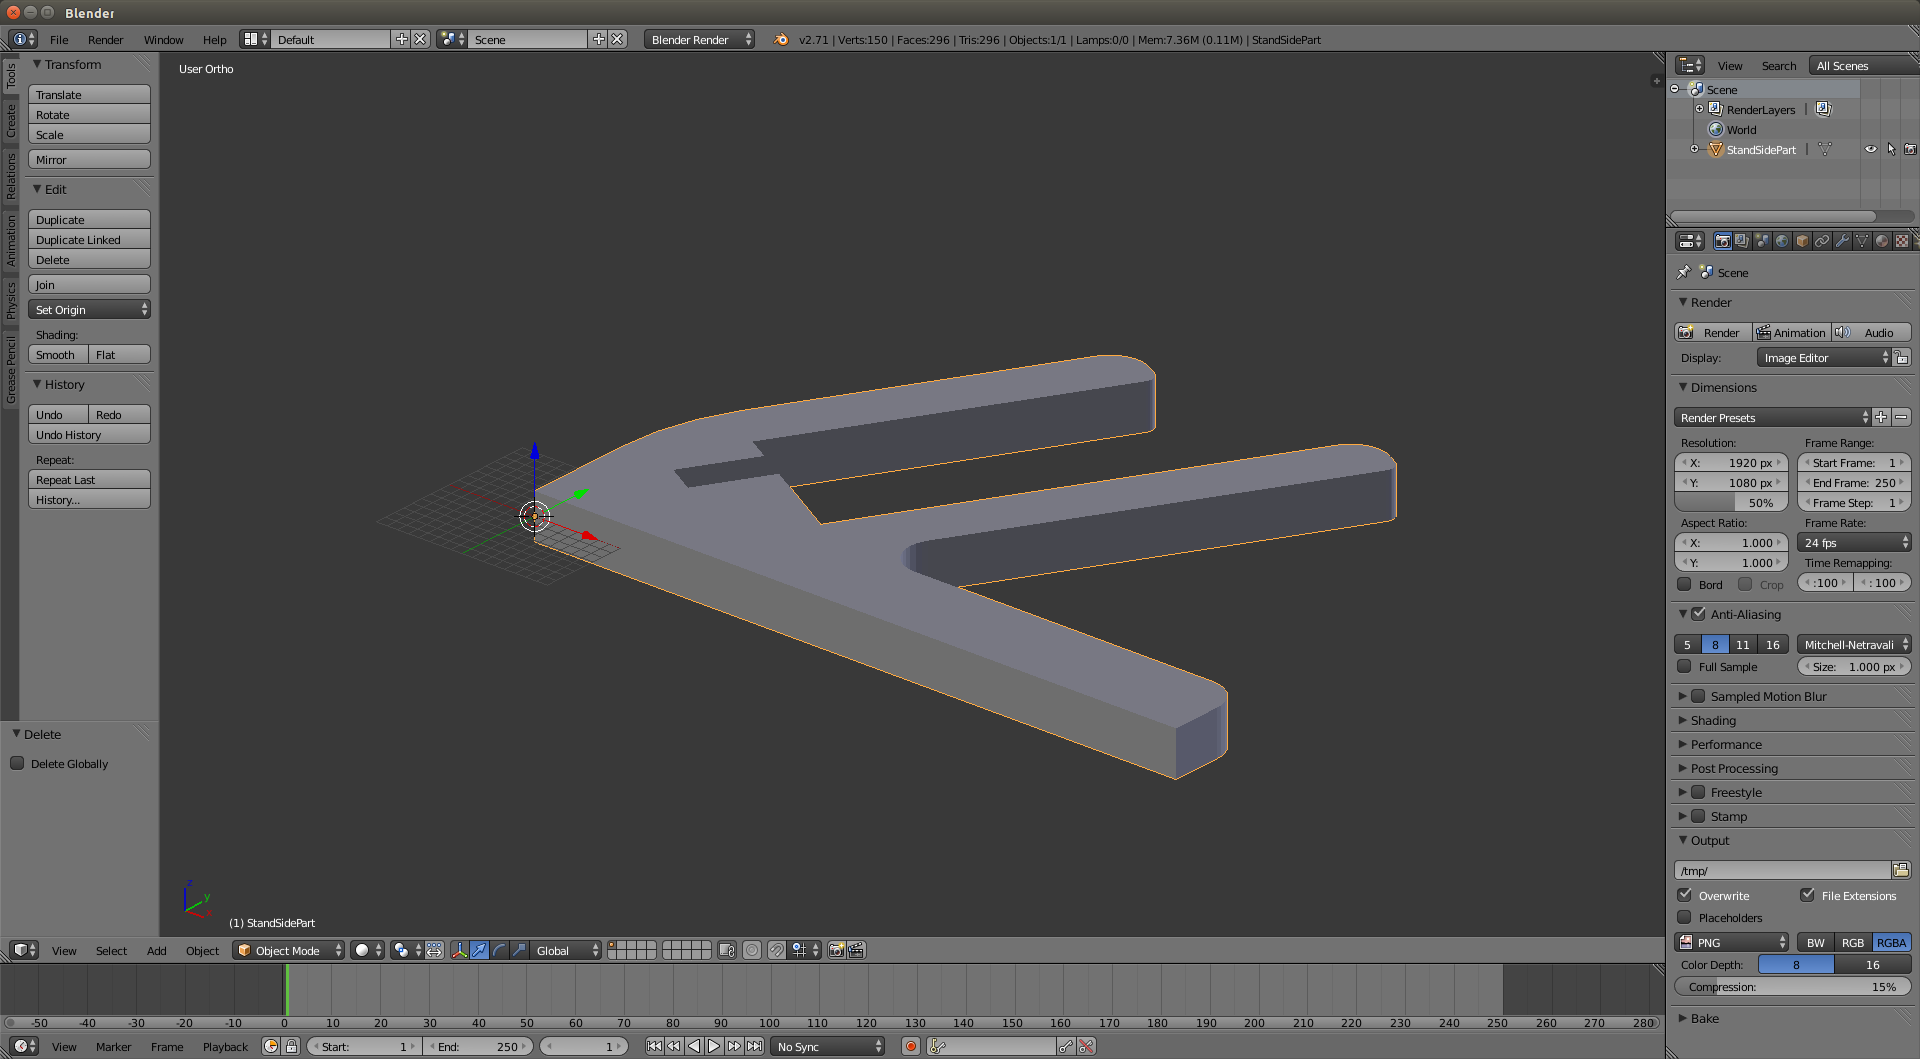Screen dimensions: 1920x1059
Task: Open the Object Mode dropdown
Action: [x=288, y=950]
